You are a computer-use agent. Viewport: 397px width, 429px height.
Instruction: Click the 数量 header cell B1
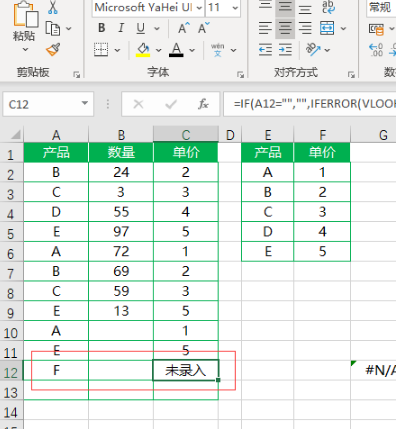[121, 152]
